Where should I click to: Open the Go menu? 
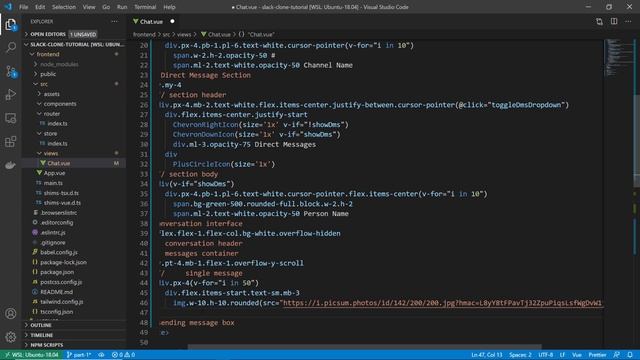(106, 7)
